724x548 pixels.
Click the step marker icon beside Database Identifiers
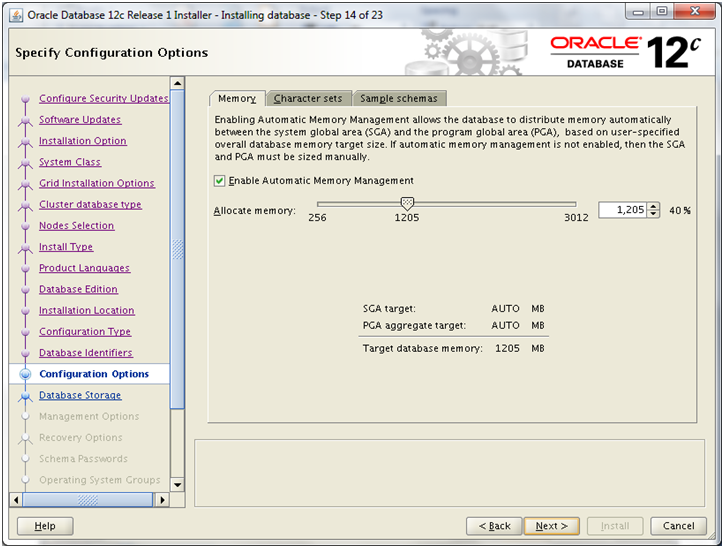pos(25,354)
